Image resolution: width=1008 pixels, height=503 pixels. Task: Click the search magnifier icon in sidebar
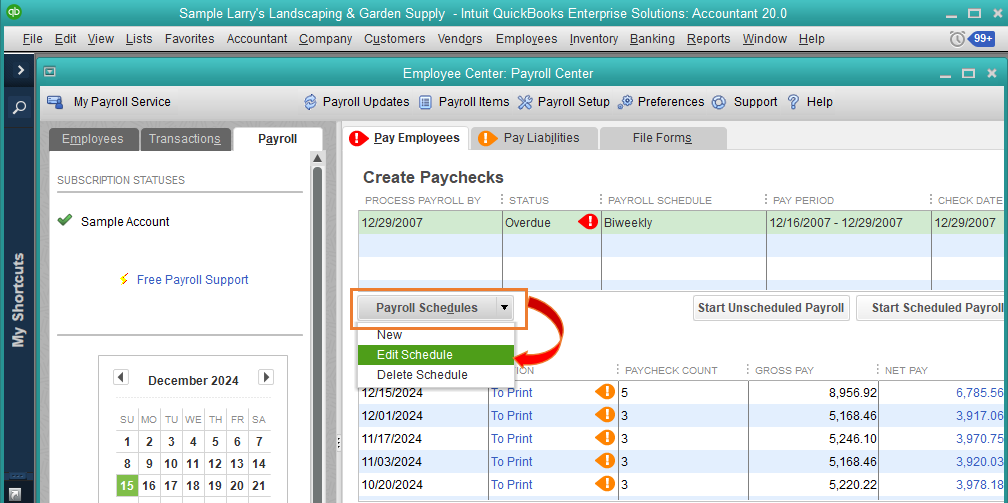point(20,107)
